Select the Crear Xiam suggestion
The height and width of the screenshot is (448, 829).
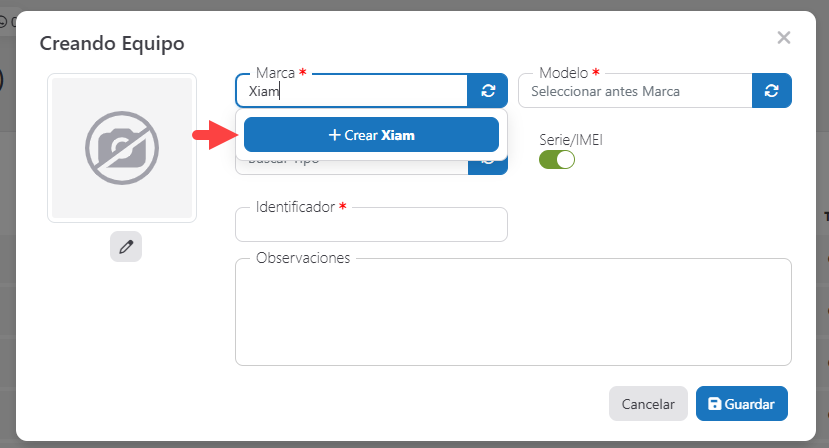click(371, 135)
